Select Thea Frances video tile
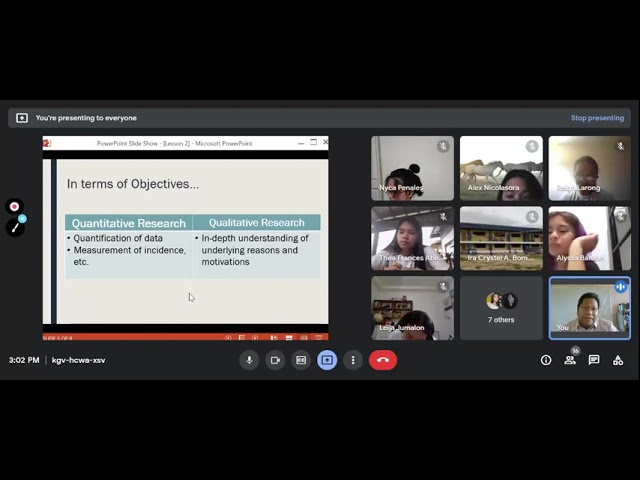This screenshot has height=480, width=640. pos(412,238)
